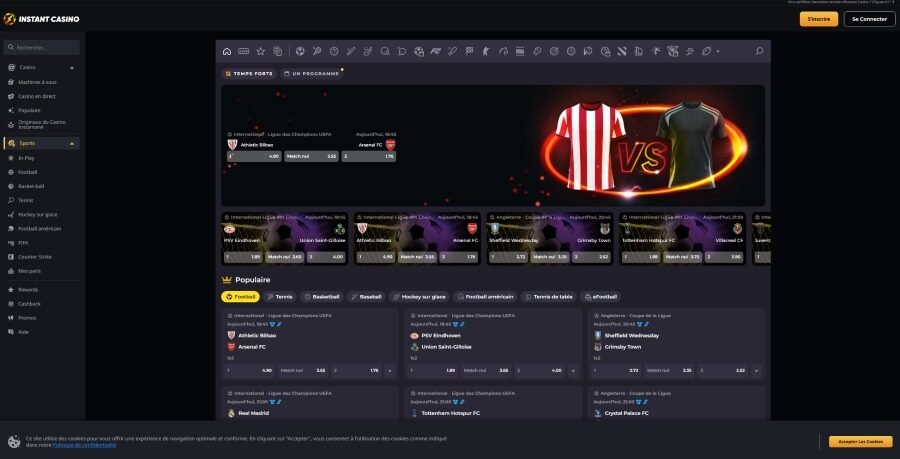Open the Politique de confidentialité link
The height and width of the screenshot is (459, 900).
click(x=84, y=445)
